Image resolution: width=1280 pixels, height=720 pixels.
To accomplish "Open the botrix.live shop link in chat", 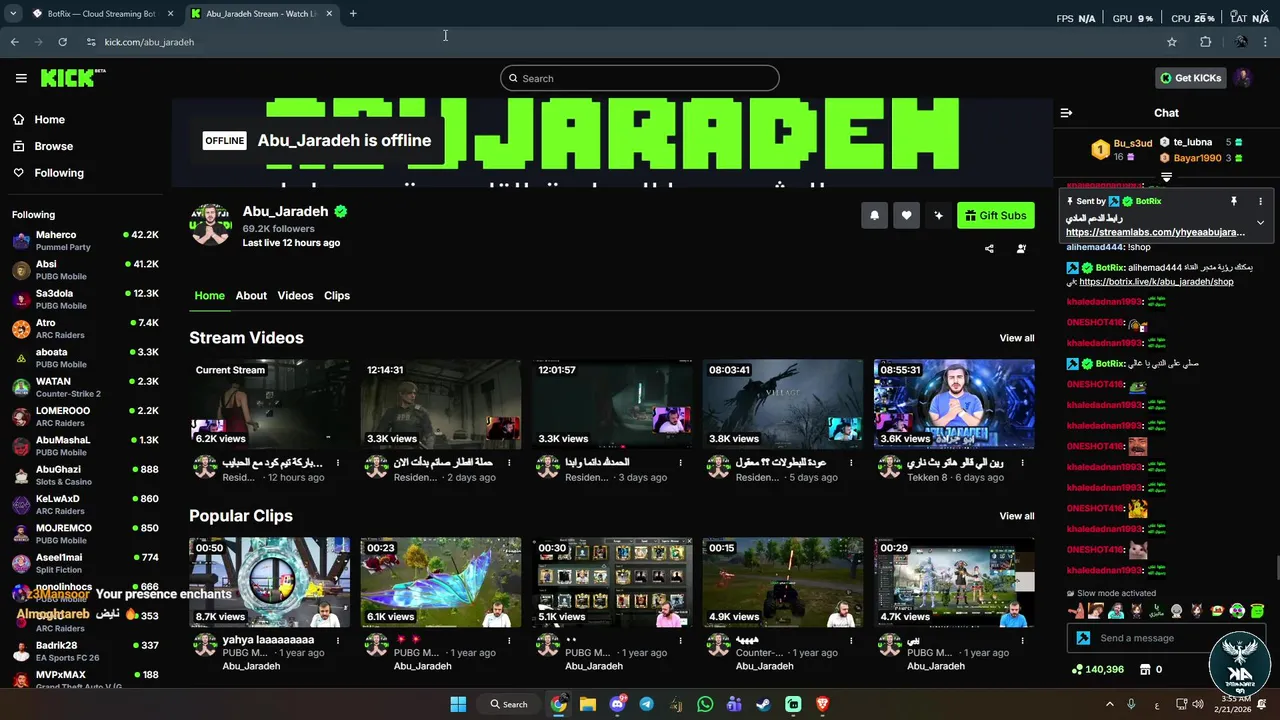I will point(1156,282).
